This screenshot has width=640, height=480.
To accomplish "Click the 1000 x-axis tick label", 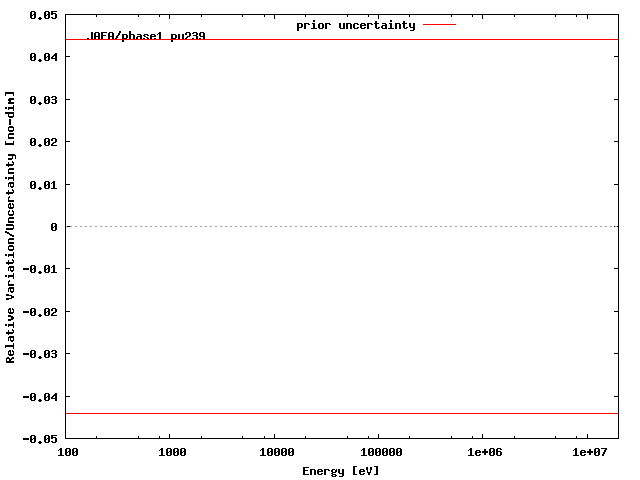I will 172,453.
